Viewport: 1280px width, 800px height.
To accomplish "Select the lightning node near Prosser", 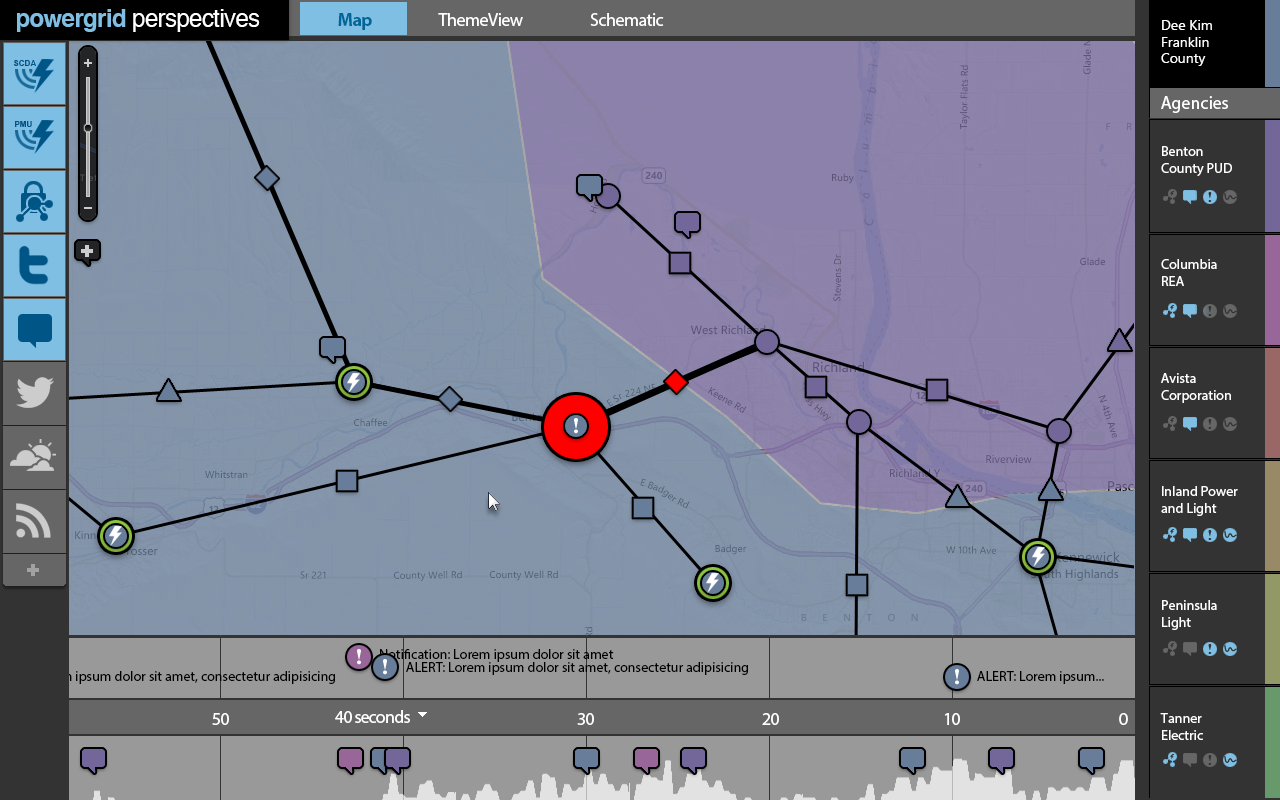I will pos(116,536).
